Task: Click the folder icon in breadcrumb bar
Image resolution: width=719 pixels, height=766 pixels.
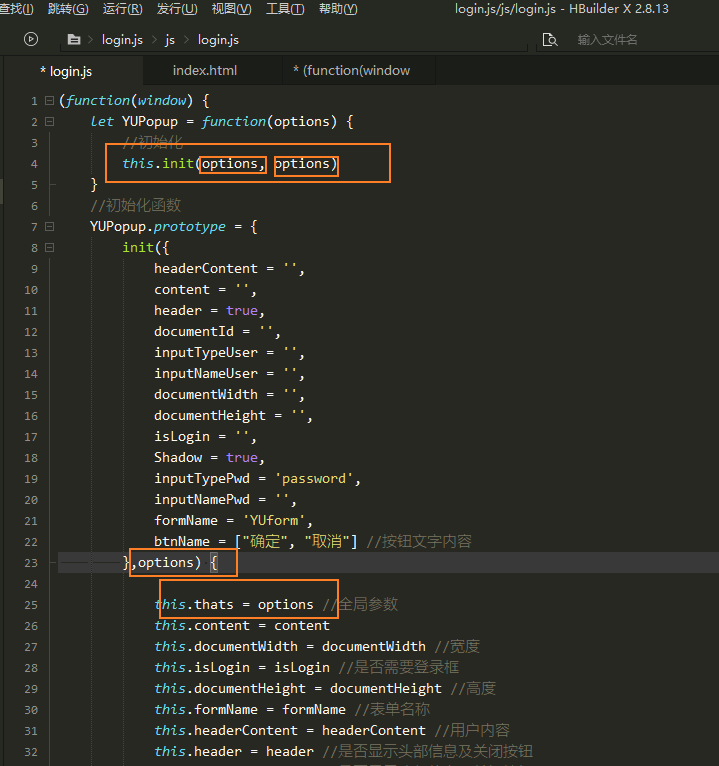Action: (x=74, y=40)
